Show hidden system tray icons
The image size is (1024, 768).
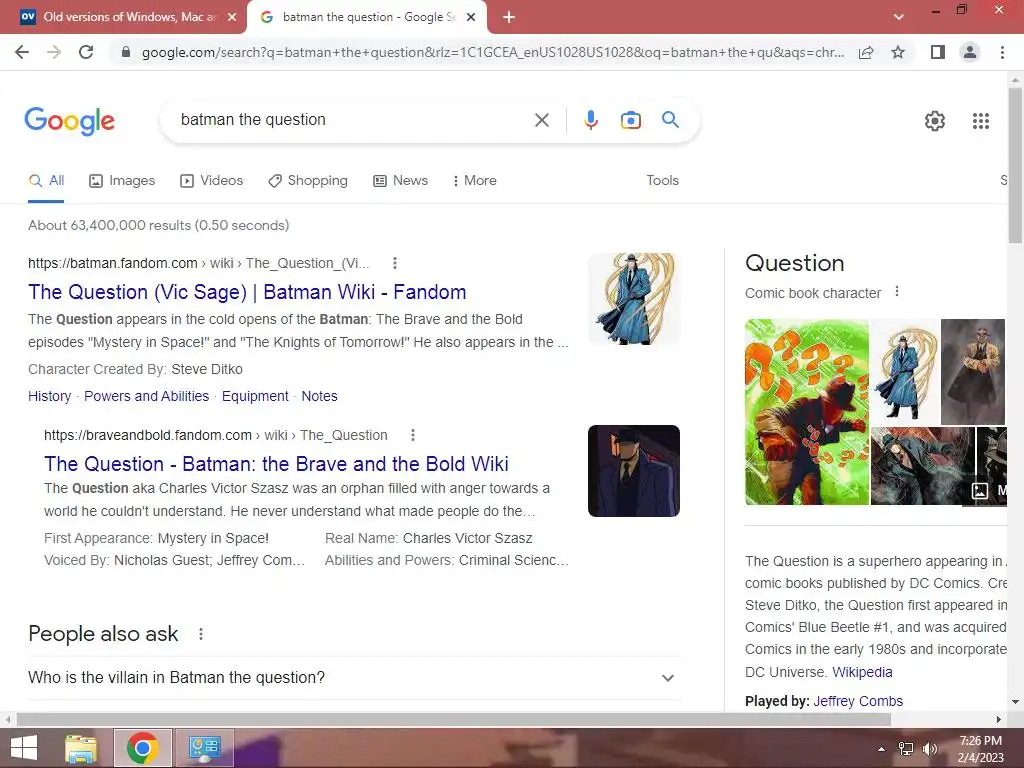pyautogui.click(x=882, y=749)
